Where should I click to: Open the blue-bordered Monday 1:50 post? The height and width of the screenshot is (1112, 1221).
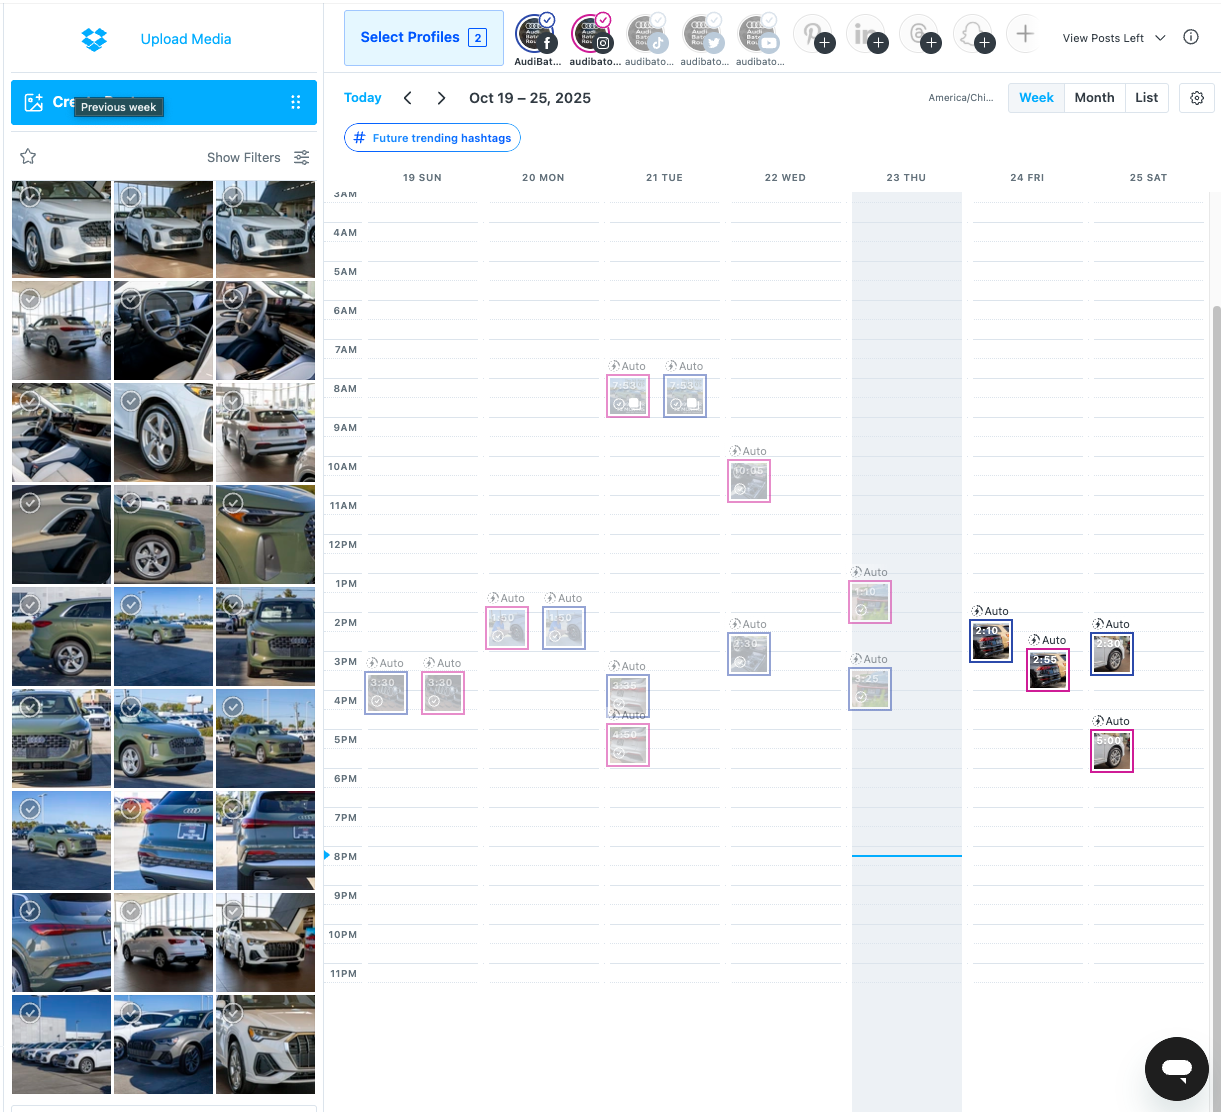564,628
